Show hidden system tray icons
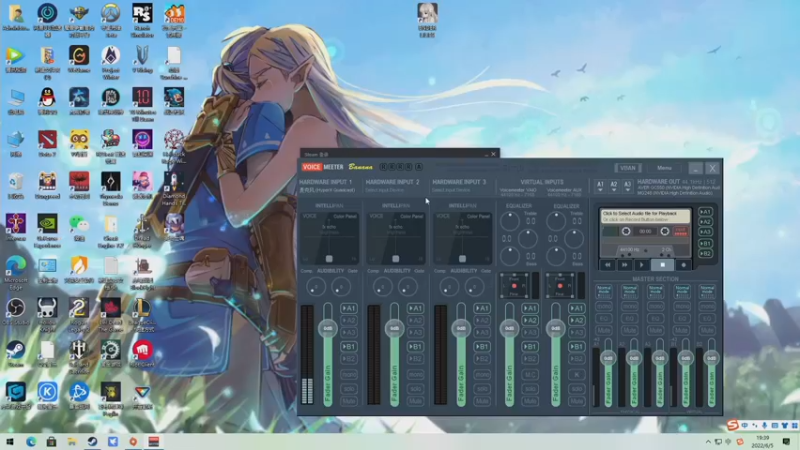Screen dimensions: 800x450 tap(708, 441)
